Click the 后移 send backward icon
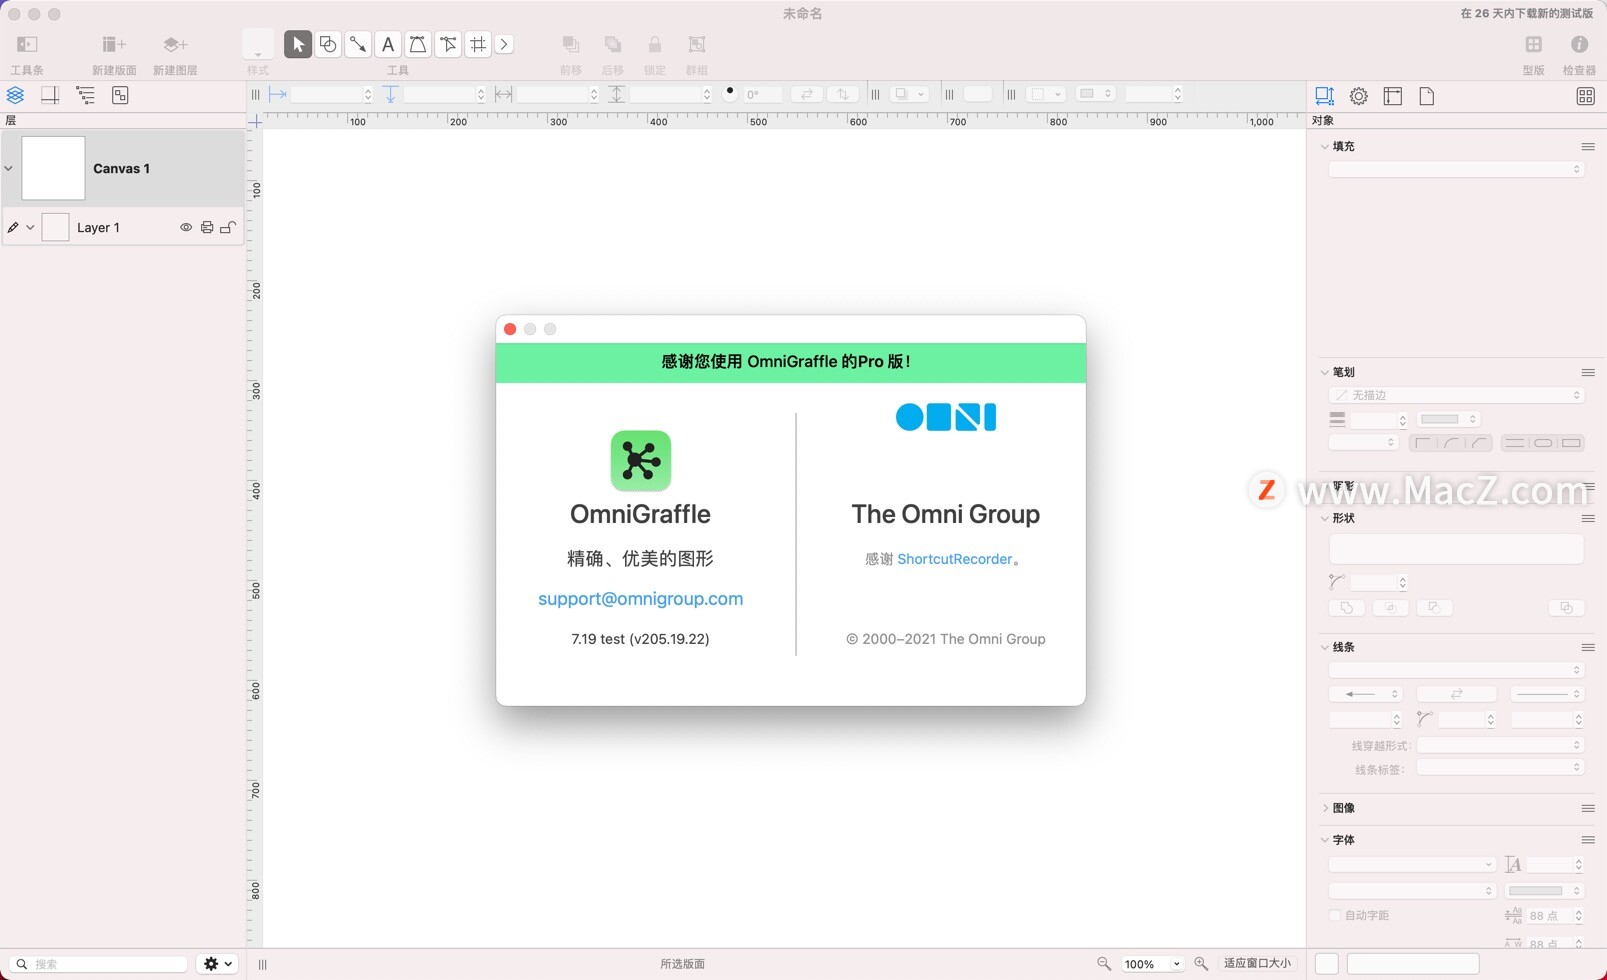 point(613,44)
